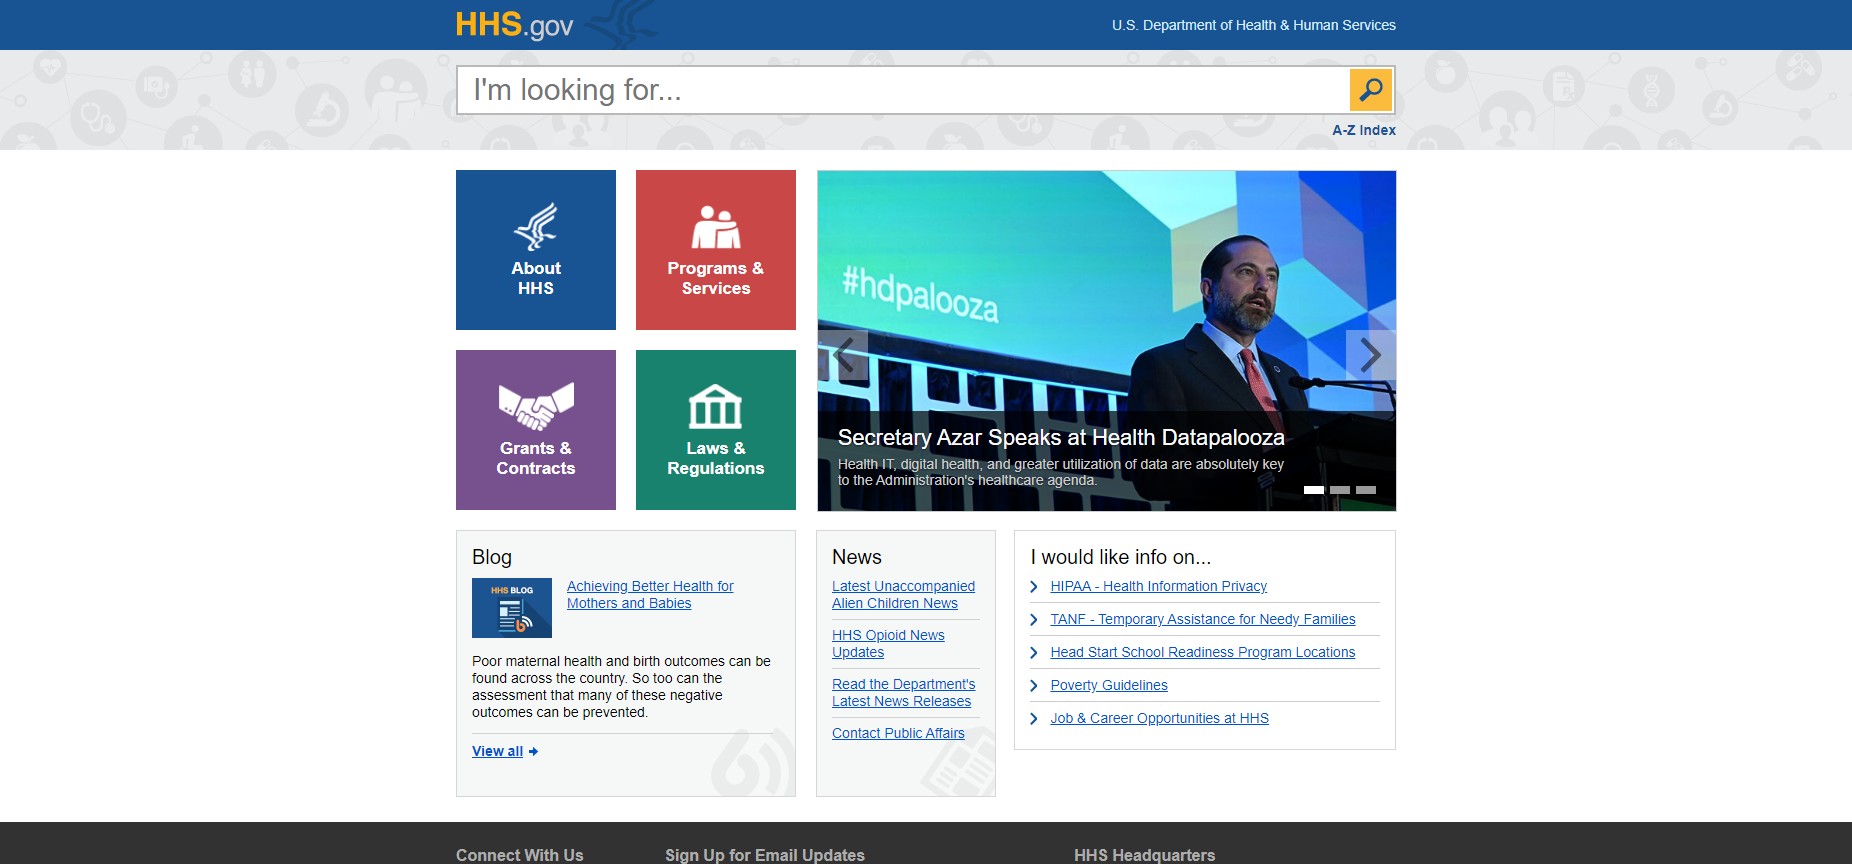This screenshot has width=1852, height=864.
Task: Click chevron next to HIPAA link
Action: [1034, 587]
